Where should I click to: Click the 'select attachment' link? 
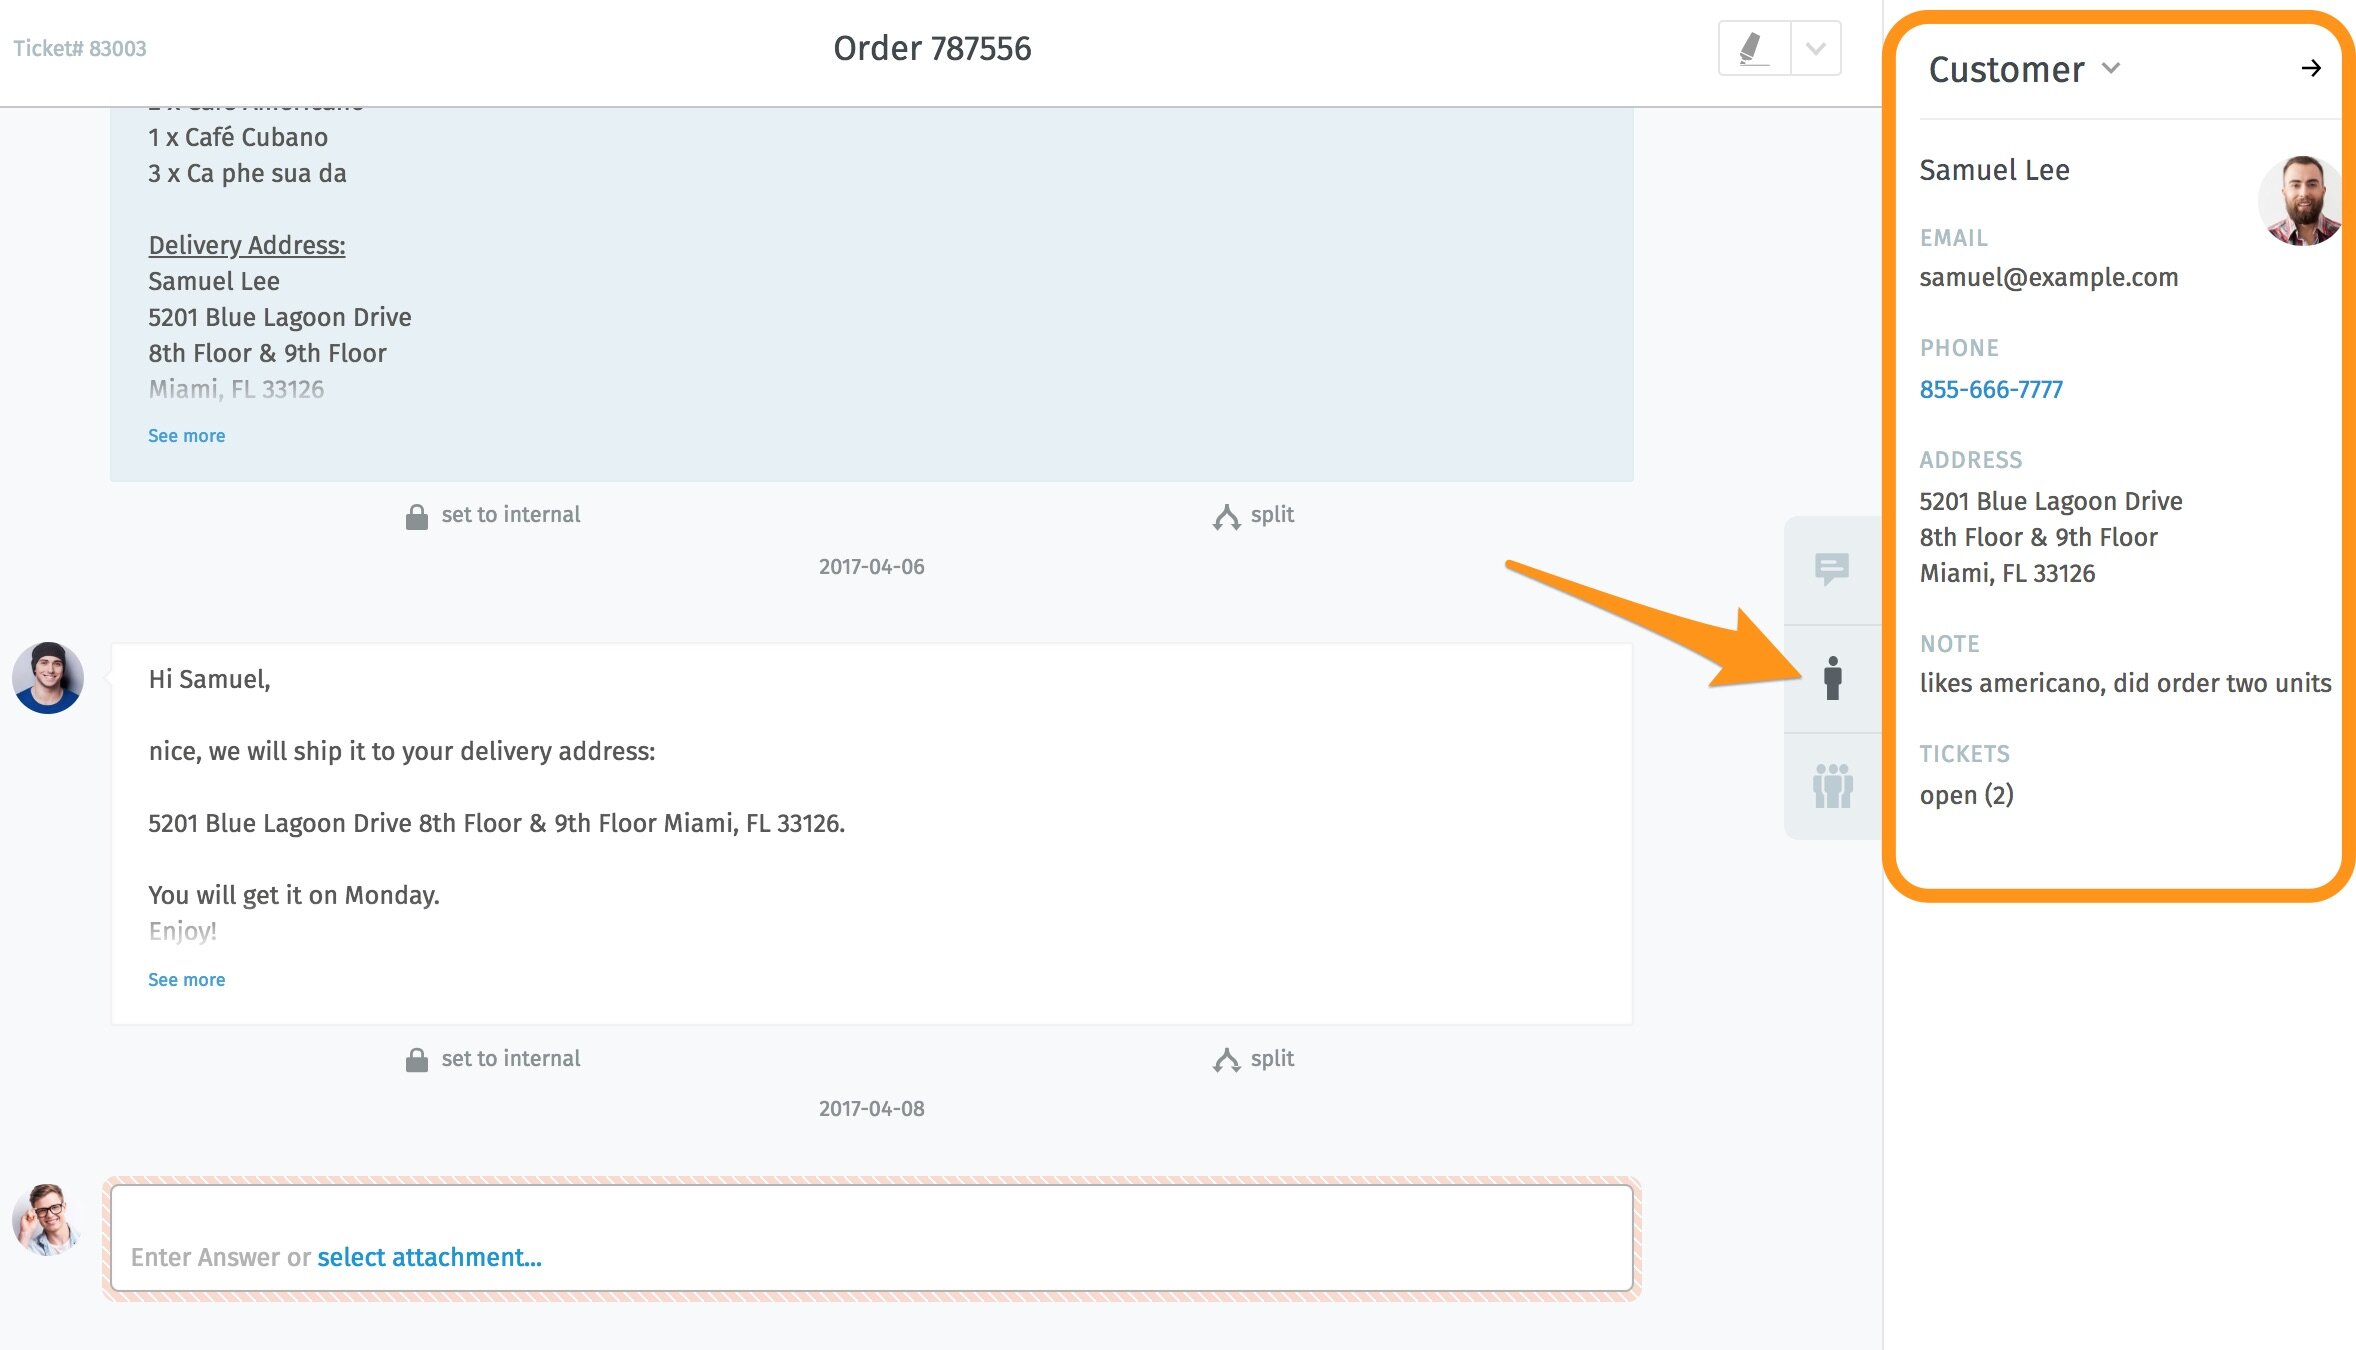click(x=428, y=1257)
